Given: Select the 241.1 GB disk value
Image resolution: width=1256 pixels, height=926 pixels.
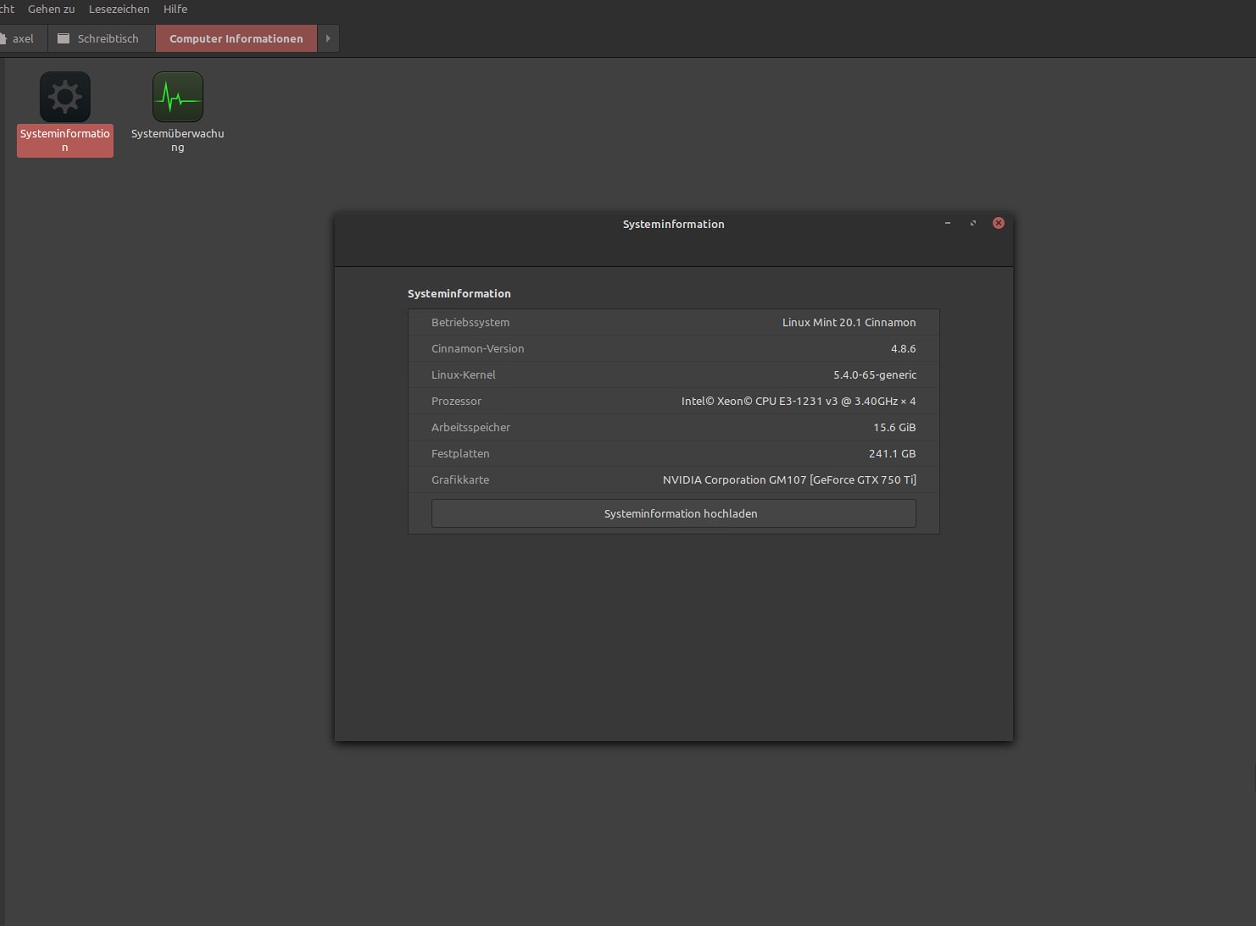Looking at the screenshot, I should 892,453.
